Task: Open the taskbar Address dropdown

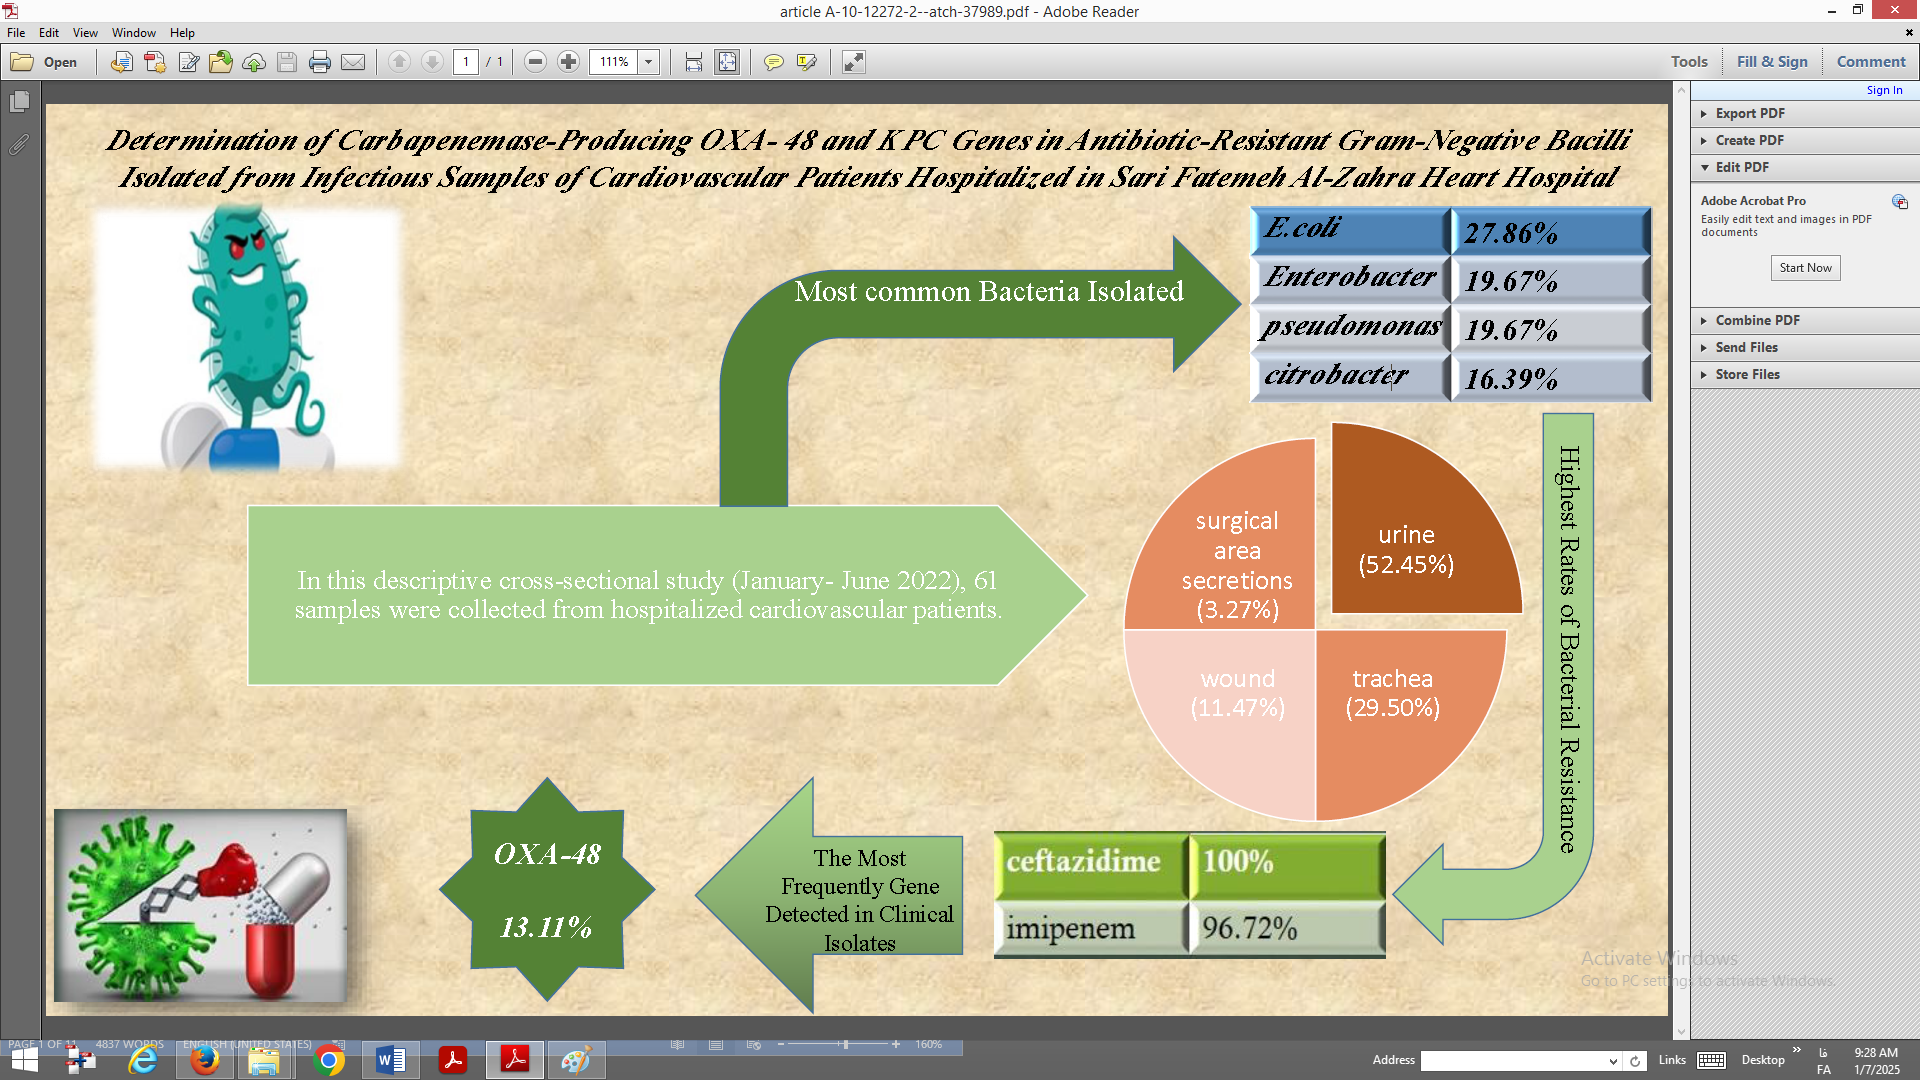Action: [x=1612, y=1061]
